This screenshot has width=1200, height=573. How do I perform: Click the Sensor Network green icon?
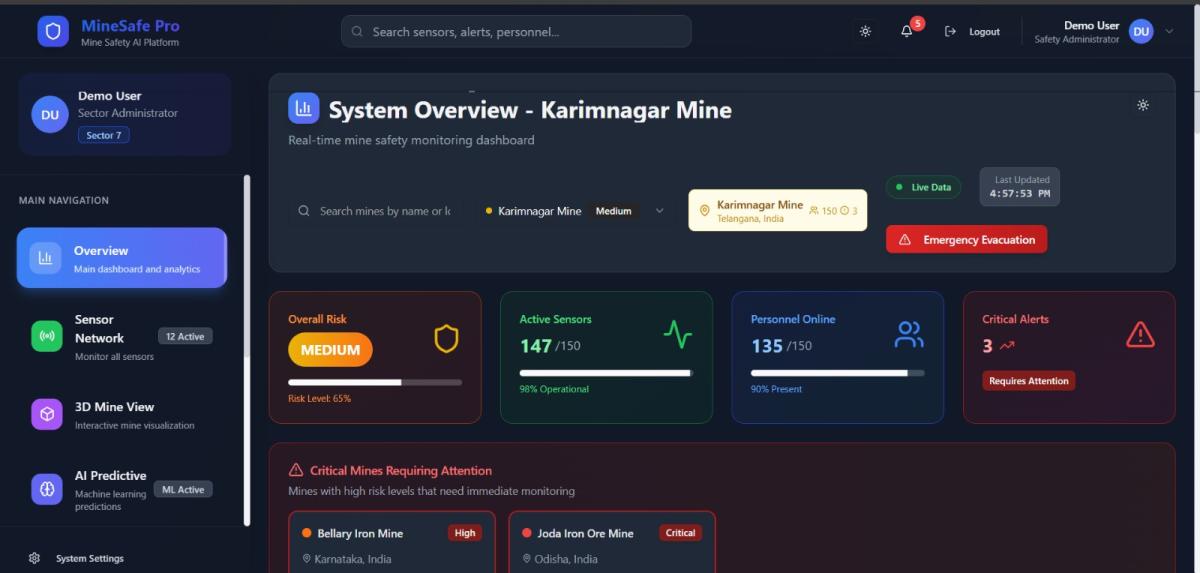point(46,336)
